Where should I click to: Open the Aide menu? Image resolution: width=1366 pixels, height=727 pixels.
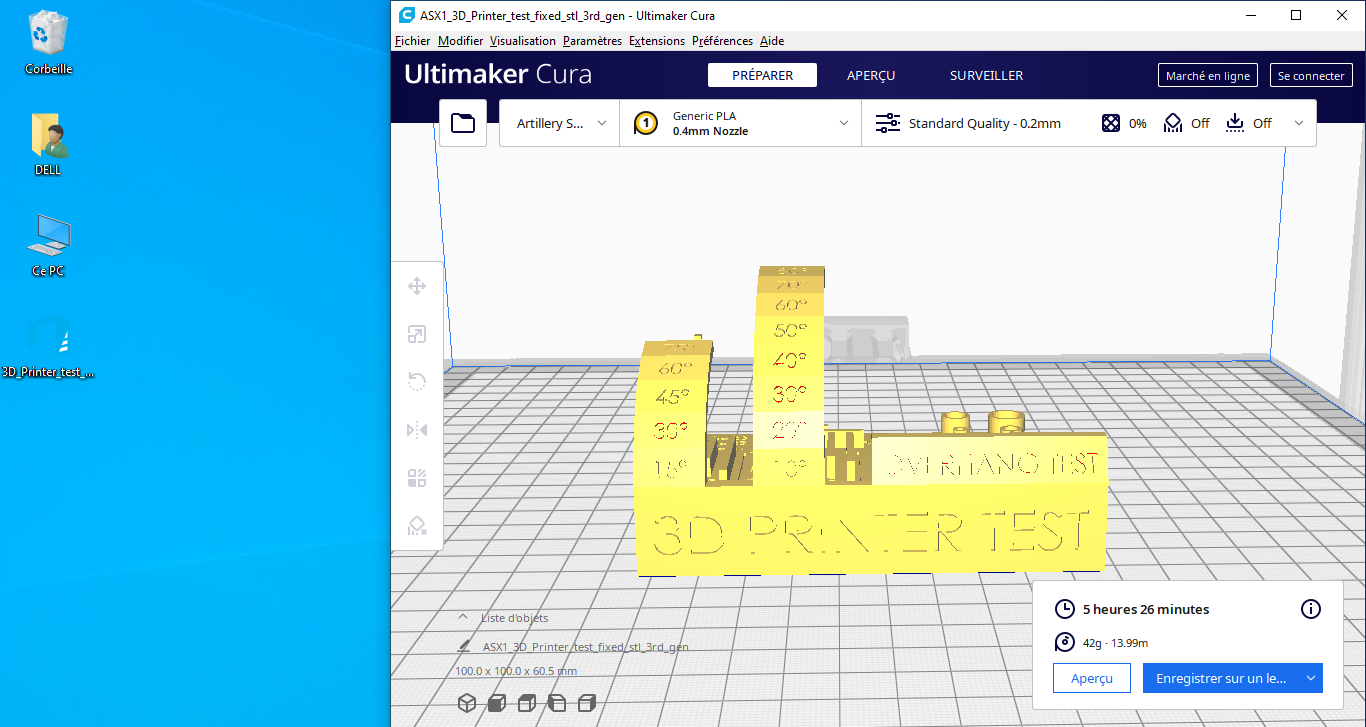[x=772, y=41]
